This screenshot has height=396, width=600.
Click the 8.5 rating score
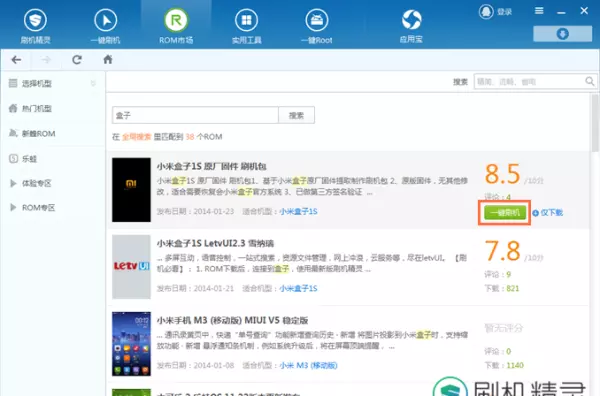click(x=502, y=174)
